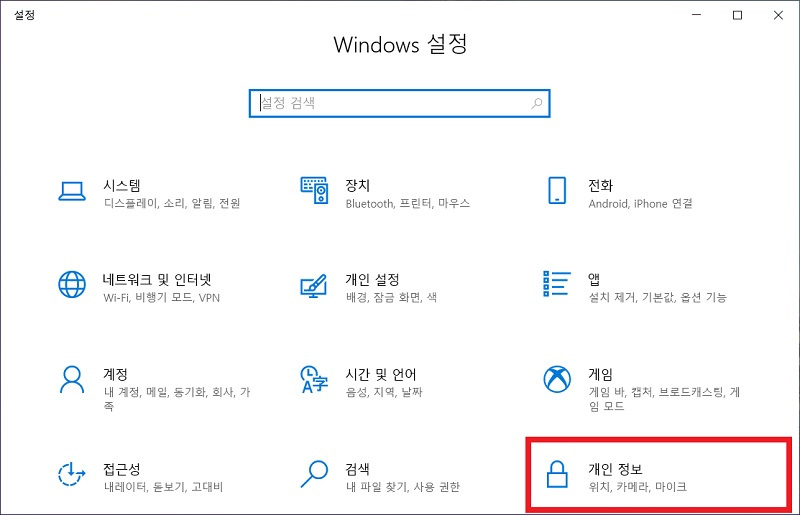Click '위치, 카메라, 마이크' description
Image resolution: width=800 pixels, height=515 pixels.
coord(638,486)
